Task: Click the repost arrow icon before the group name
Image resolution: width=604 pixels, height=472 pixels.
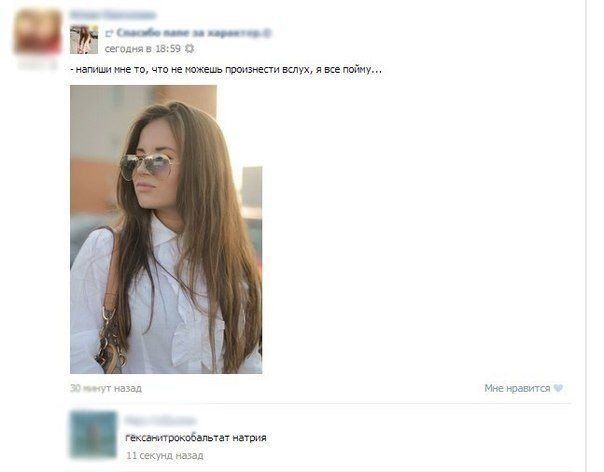Action: (109, 34)
